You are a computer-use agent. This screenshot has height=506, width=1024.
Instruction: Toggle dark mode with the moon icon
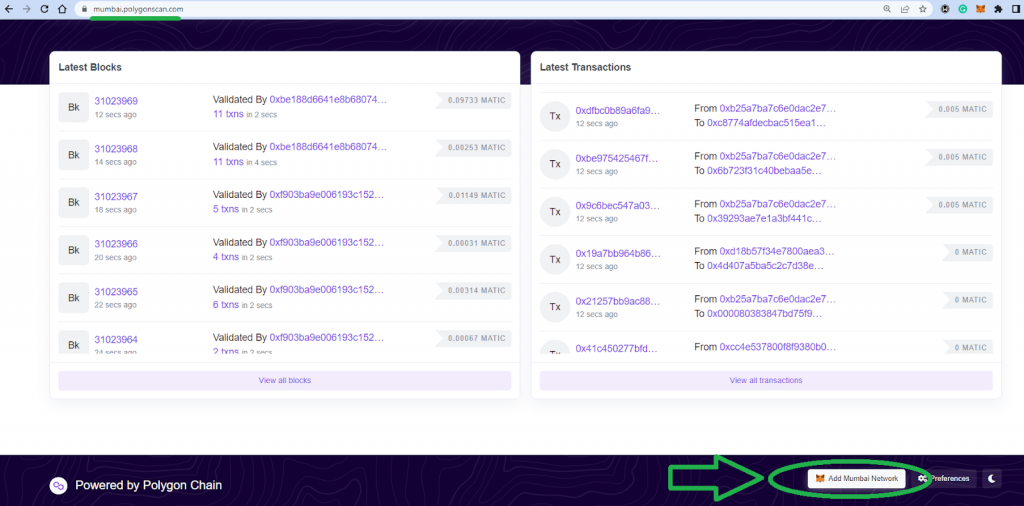point(992,479)
